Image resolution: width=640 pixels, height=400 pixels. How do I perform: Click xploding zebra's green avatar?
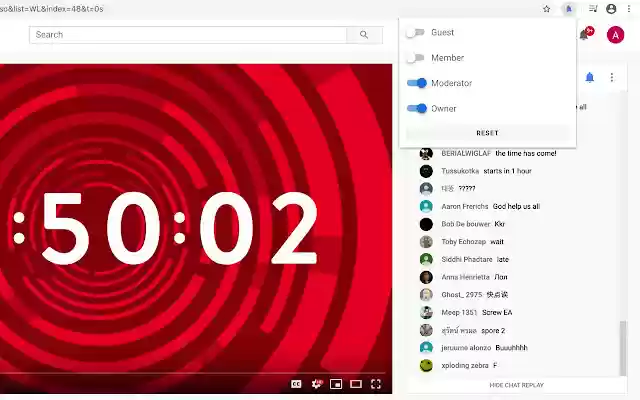pyautogui.click(x=426, y=365)
